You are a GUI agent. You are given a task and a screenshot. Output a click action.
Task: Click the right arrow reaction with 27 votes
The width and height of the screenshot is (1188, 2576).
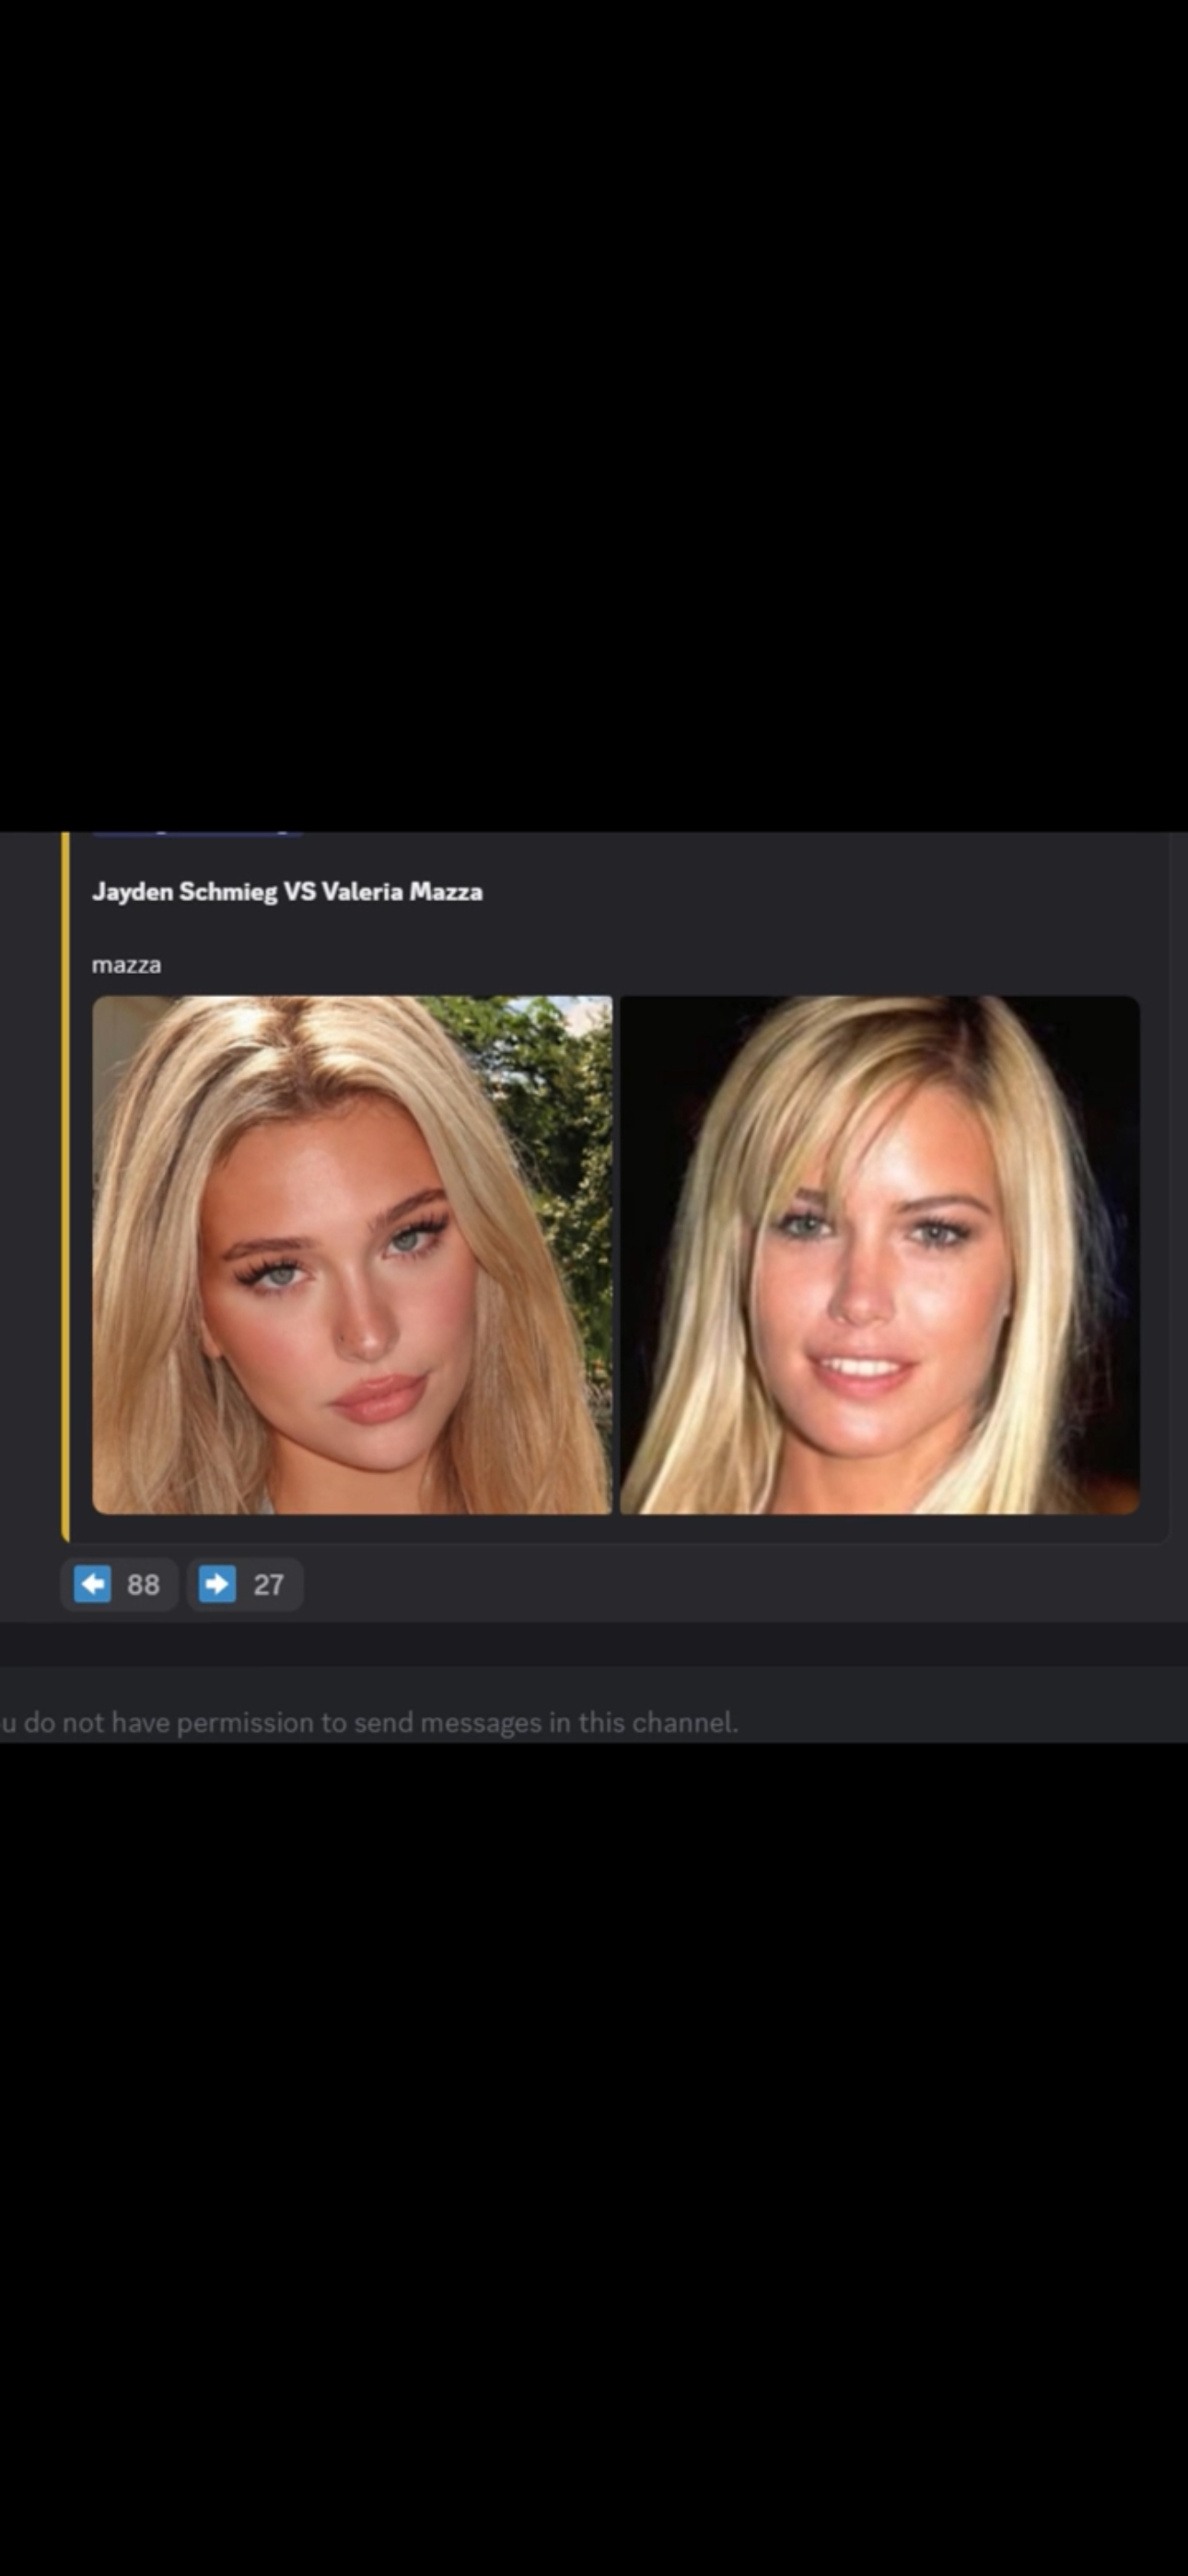click(244, 1584)
